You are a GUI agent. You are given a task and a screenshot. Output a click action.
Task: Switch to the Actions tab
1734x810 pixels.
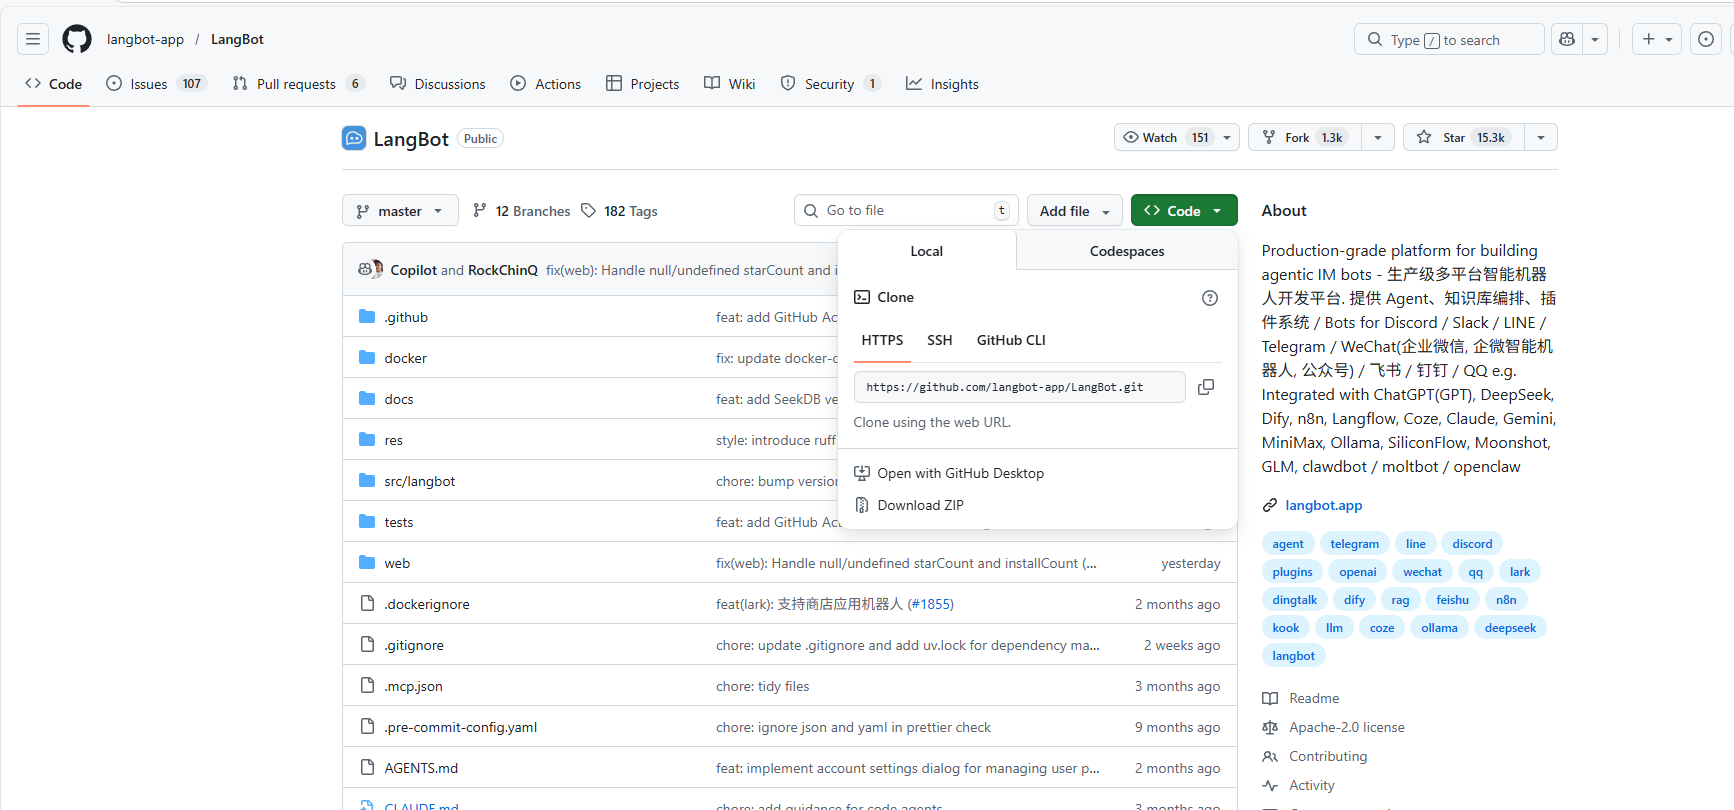point(546,84)
